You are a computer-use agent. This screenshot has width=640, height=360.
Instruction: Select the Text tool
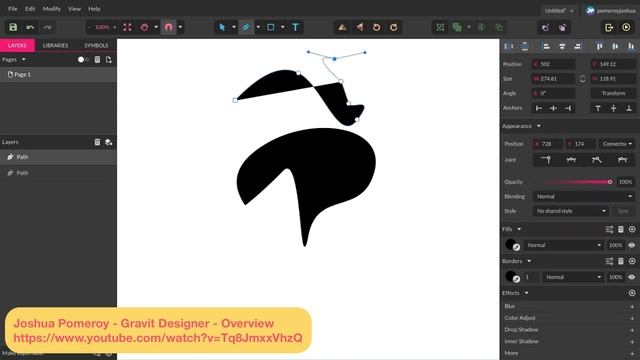tap(295, 27)
